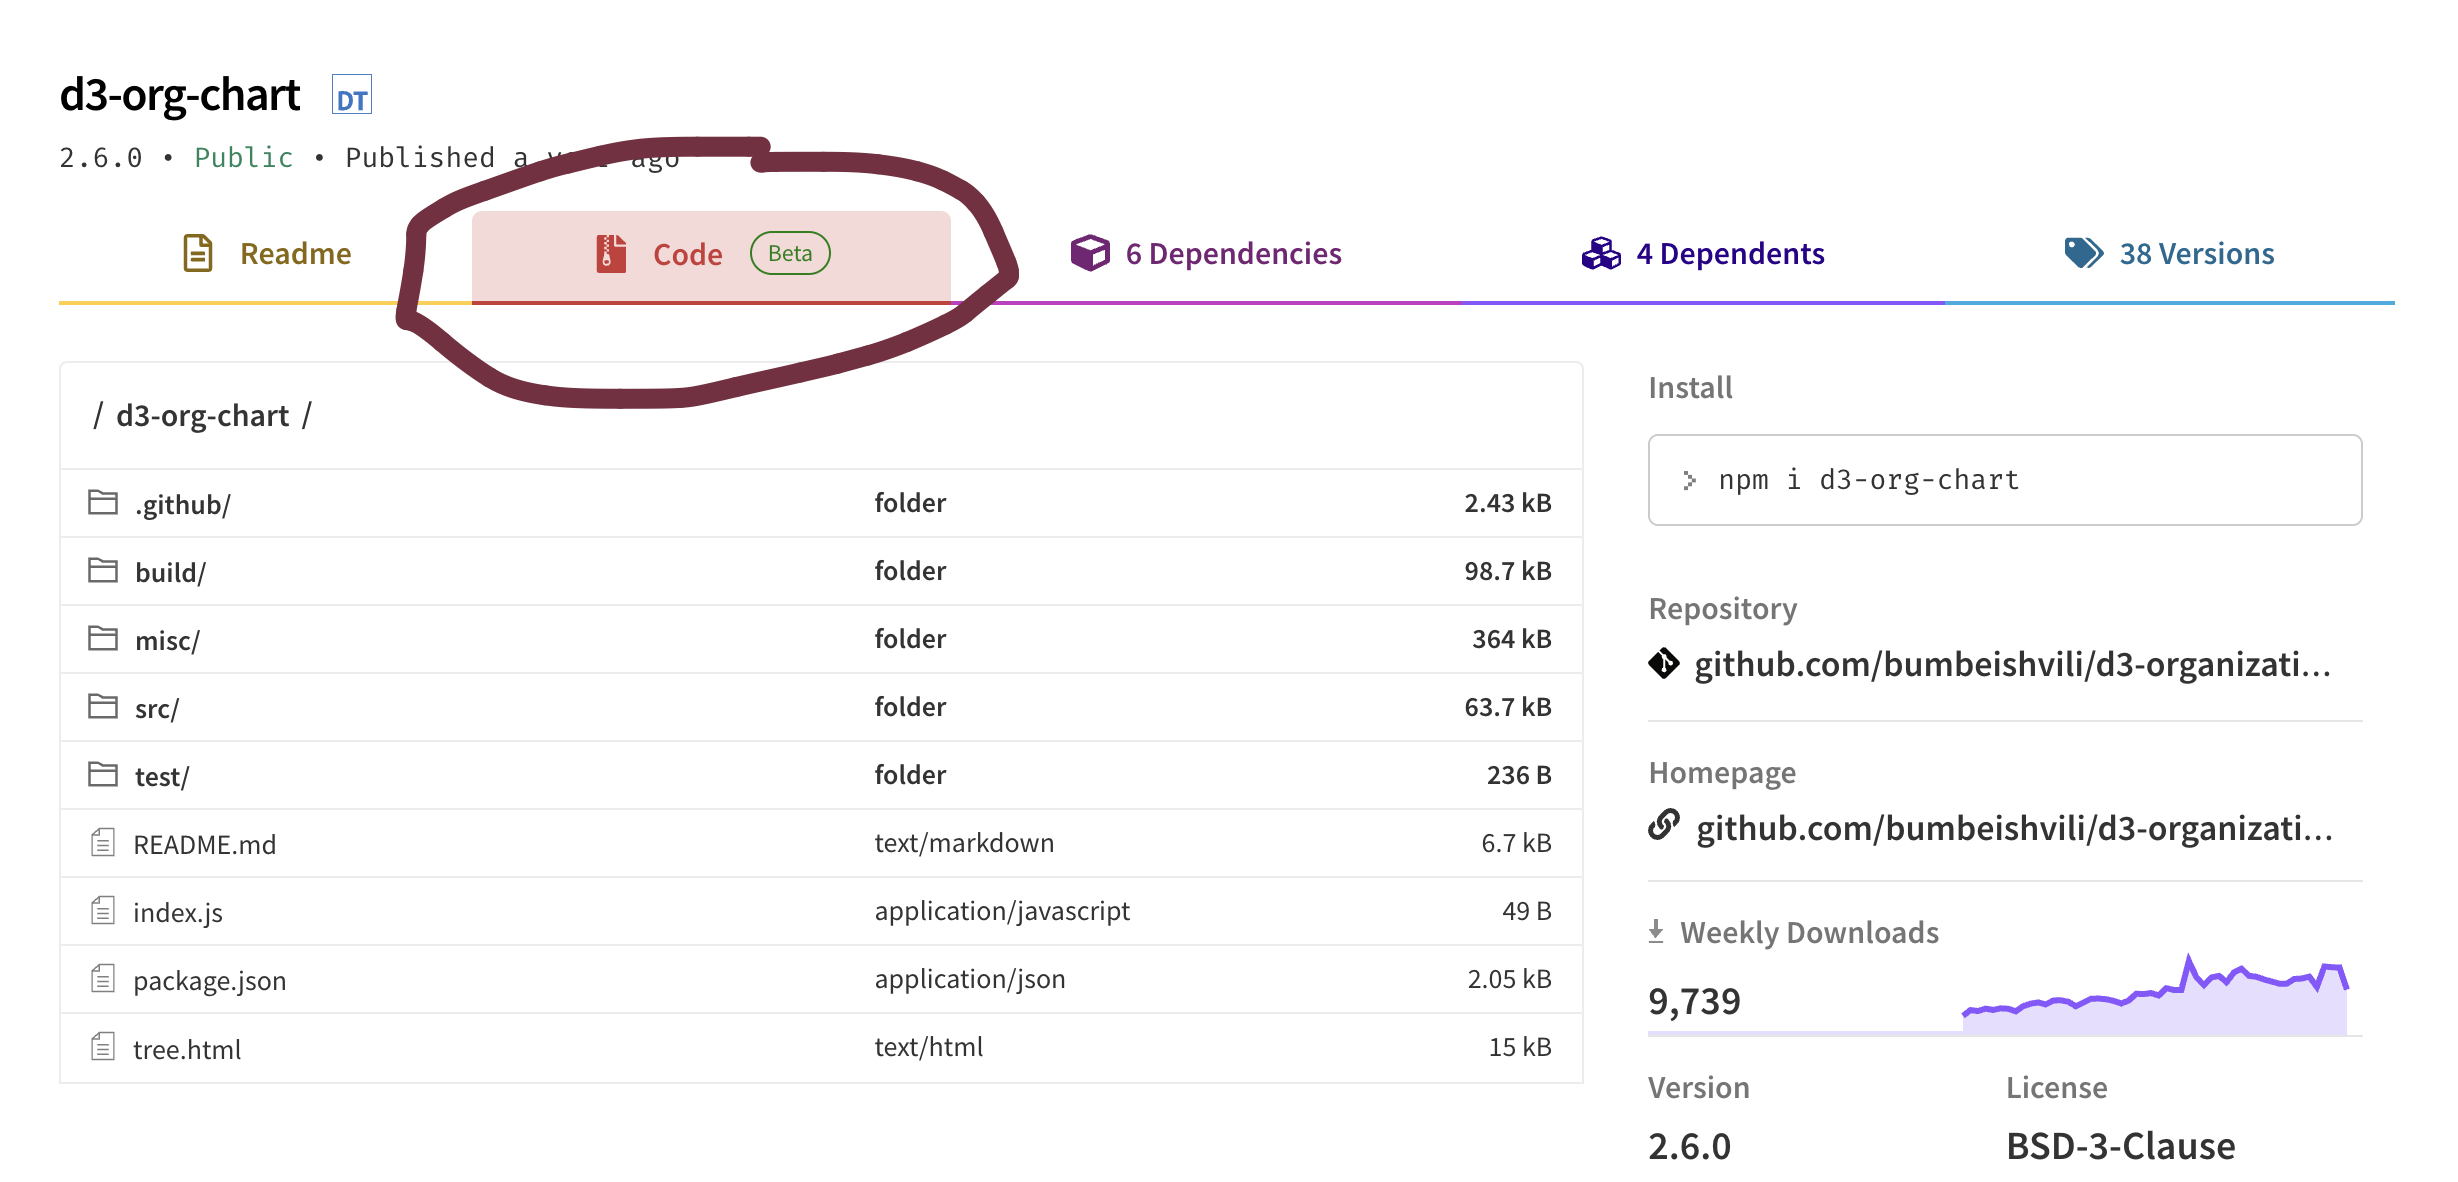Viewport: 2458px width, 1182px height.
Task: Click the DT TypeScript definitions badge
Action: [351, 97]
